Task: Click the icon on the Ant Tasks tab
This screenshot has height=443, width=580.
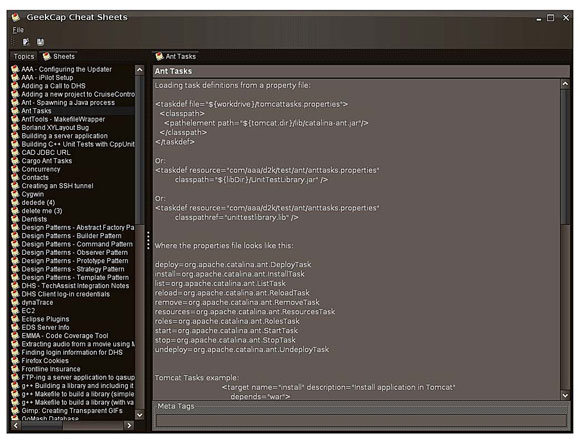Action: point(159,56)
